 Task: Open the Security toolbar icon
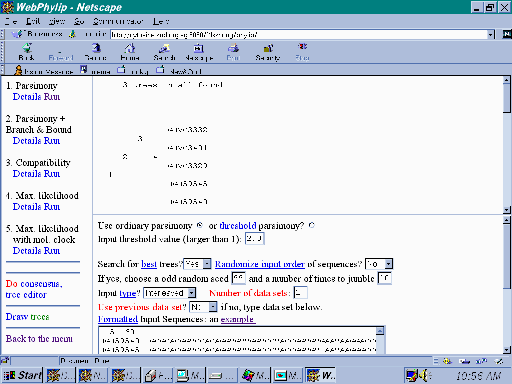(x=268, y=48)
